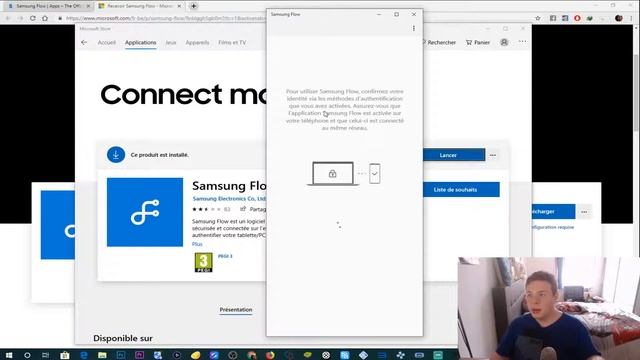Open the Configuration requise link
Image resolution: width=640 pixels, height=360 pixels.
point(553,227)
